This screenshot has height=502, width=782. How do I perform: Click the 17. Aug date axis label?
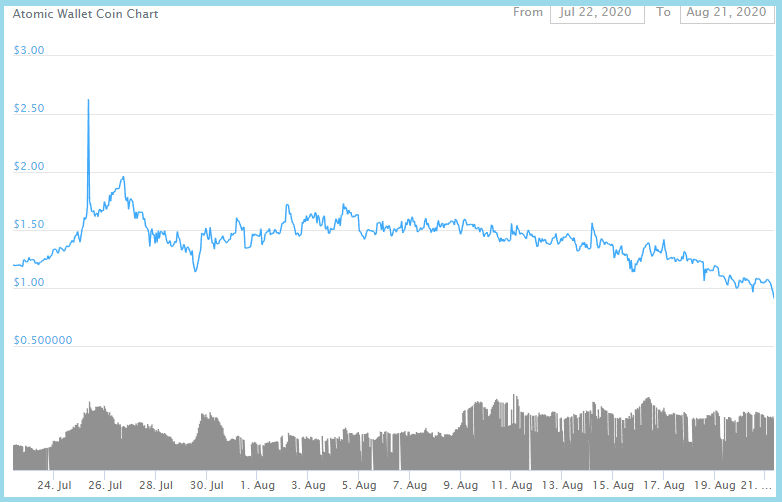[x=664, y=485]
